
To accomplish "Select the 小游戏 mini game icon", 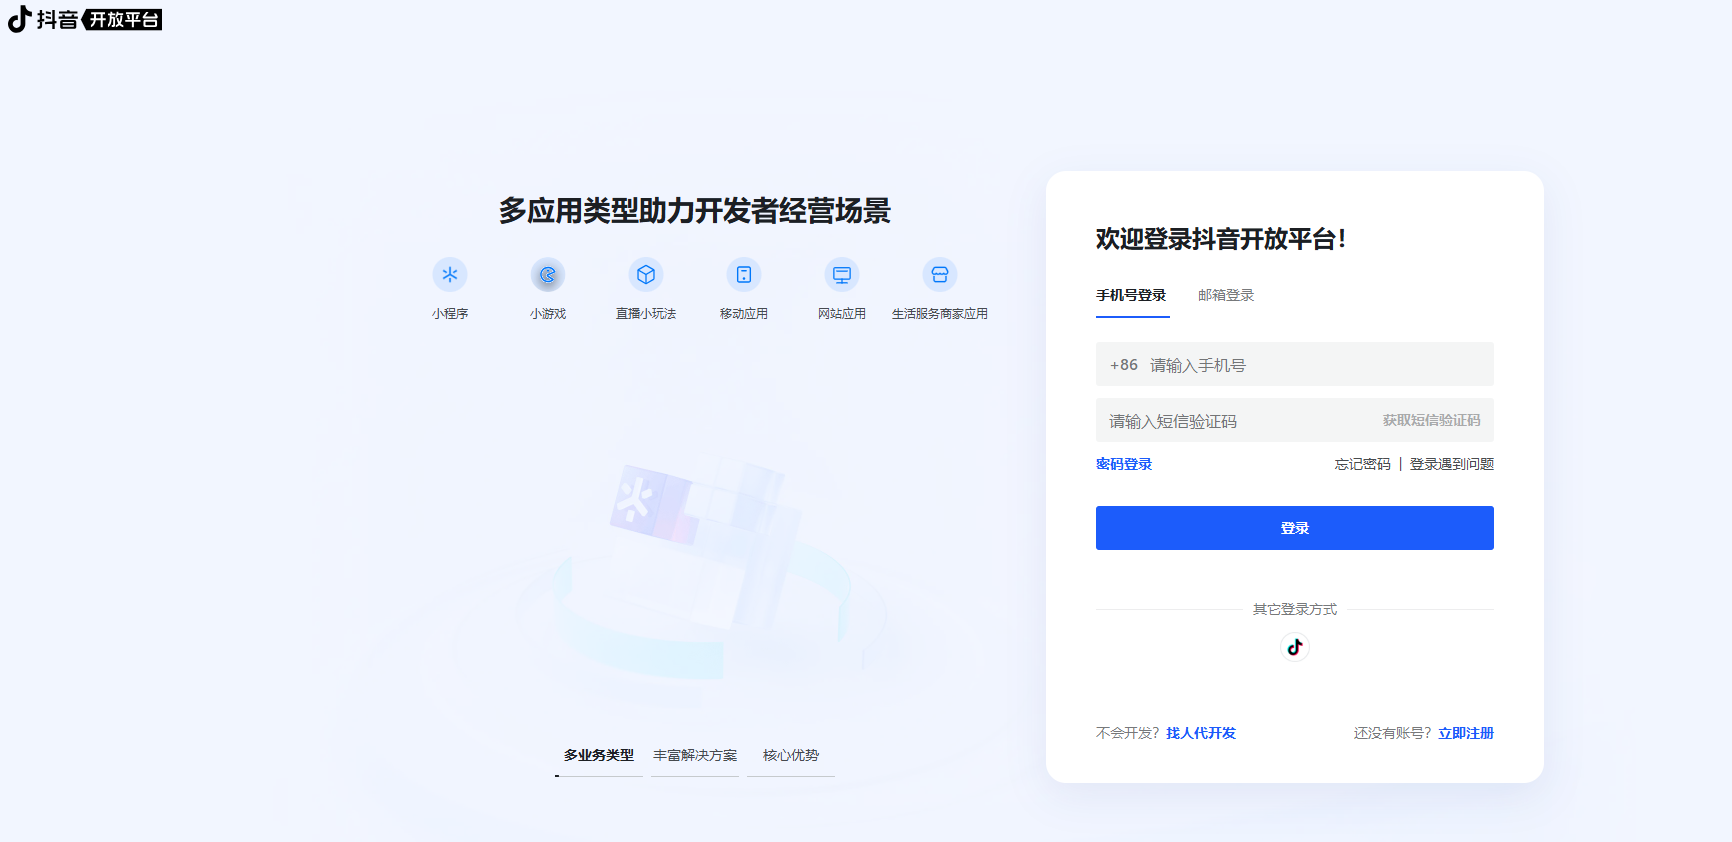I will (548, 275).
